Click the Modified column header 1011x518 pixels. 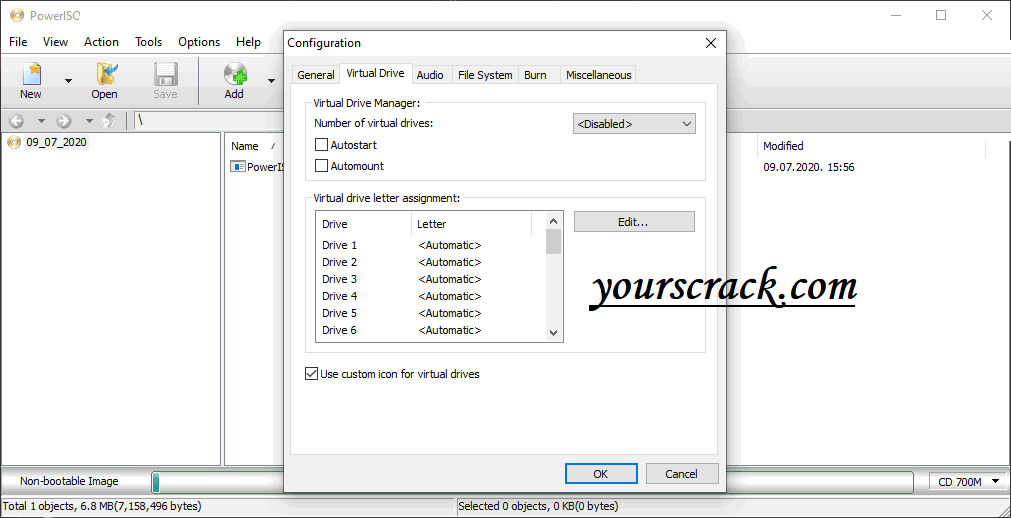coord(870,146)
